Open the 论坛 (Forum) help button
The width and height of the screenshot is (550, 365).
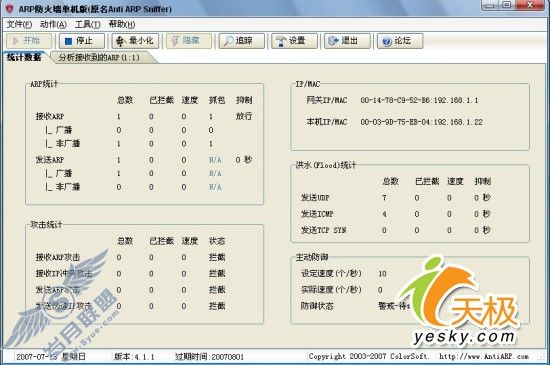pyautogui.click(x=400, y=41)
